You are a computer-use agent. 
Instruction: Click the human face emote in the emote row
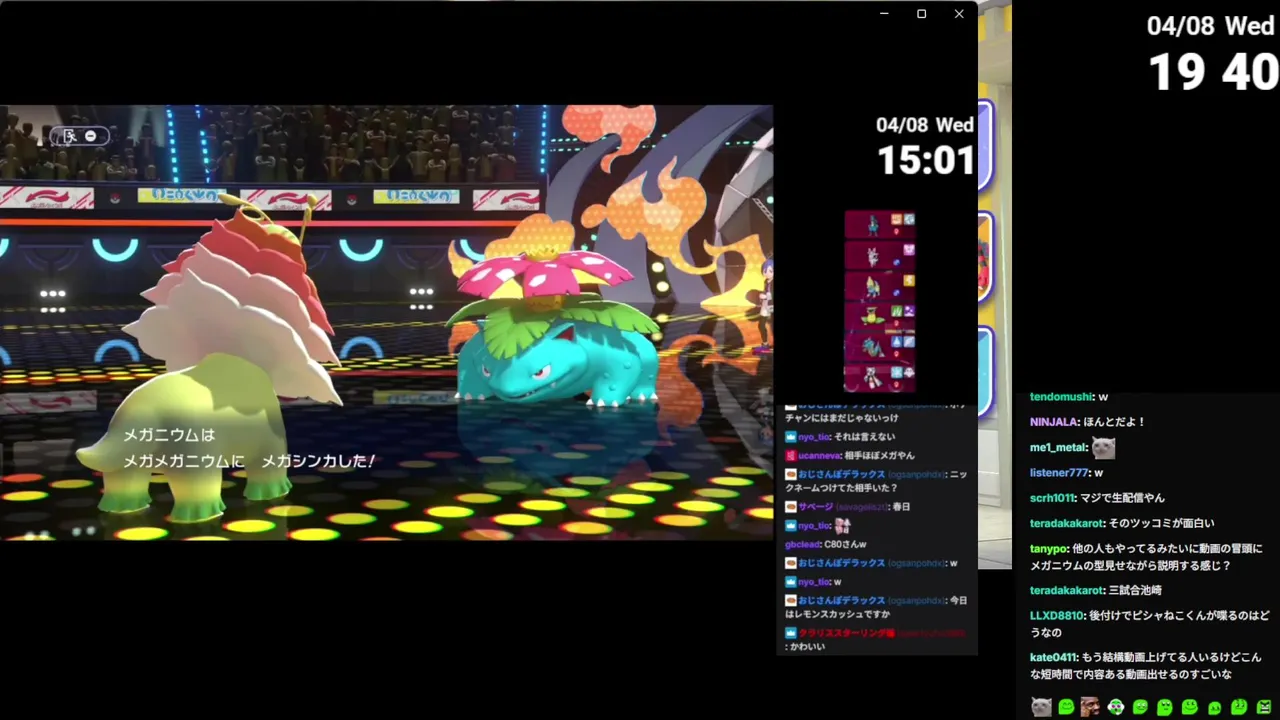(x=1090, y=707)
